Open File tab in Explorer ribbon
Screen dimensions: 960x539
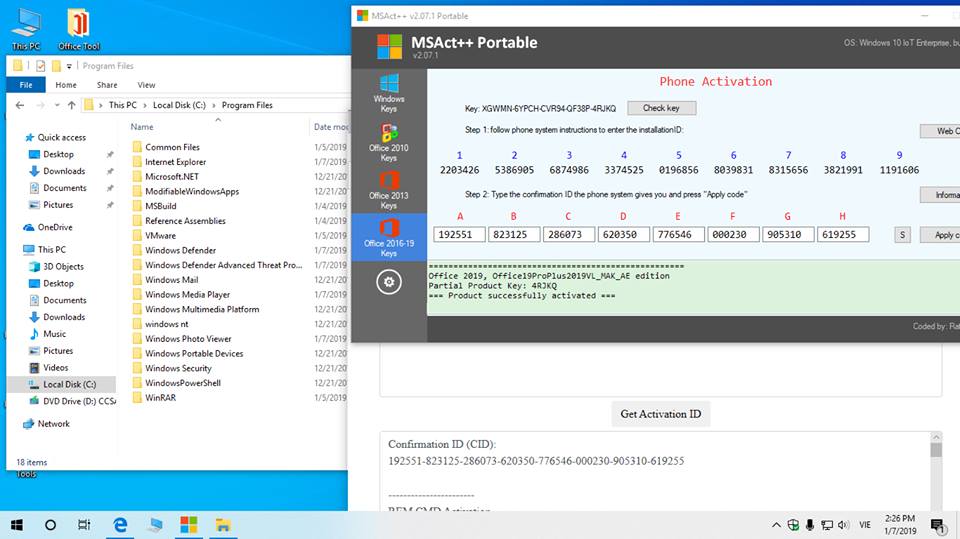(x=26, y=85)
